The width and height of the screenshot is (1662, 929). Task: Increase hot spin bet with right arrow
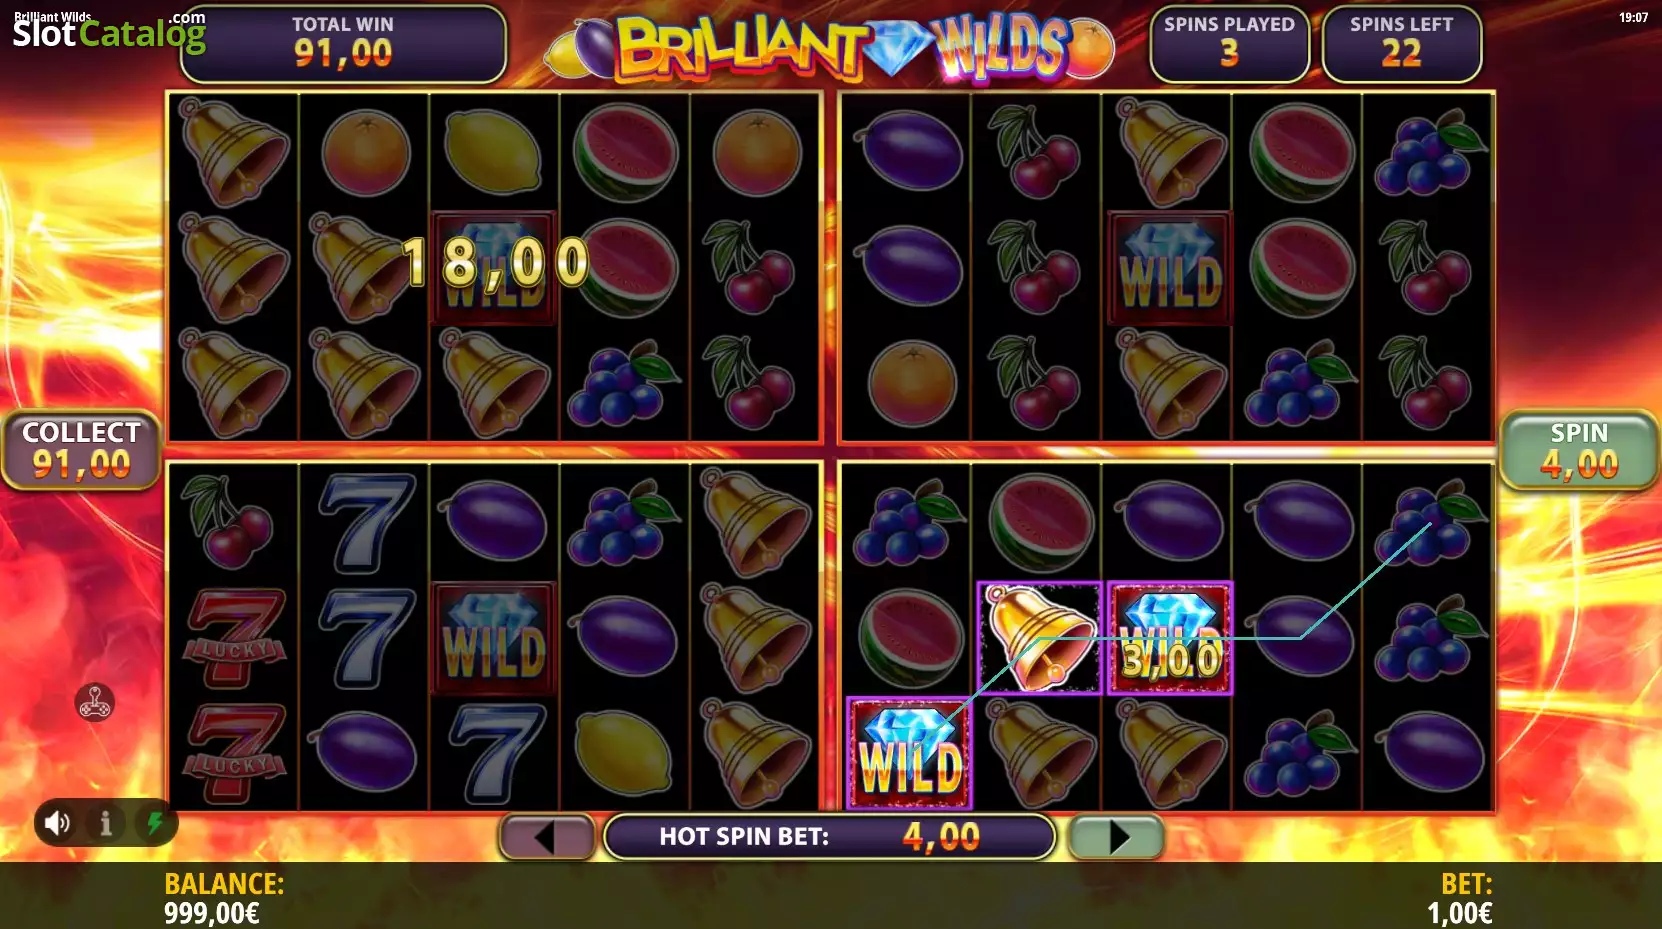click(1117, 837)
